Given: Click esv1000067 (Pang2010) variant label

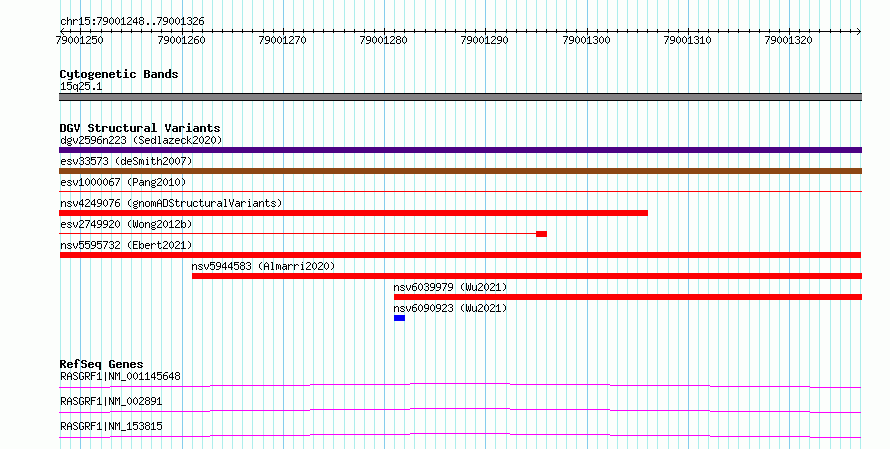Looking at the screenshot, I should tap(123, 182).
